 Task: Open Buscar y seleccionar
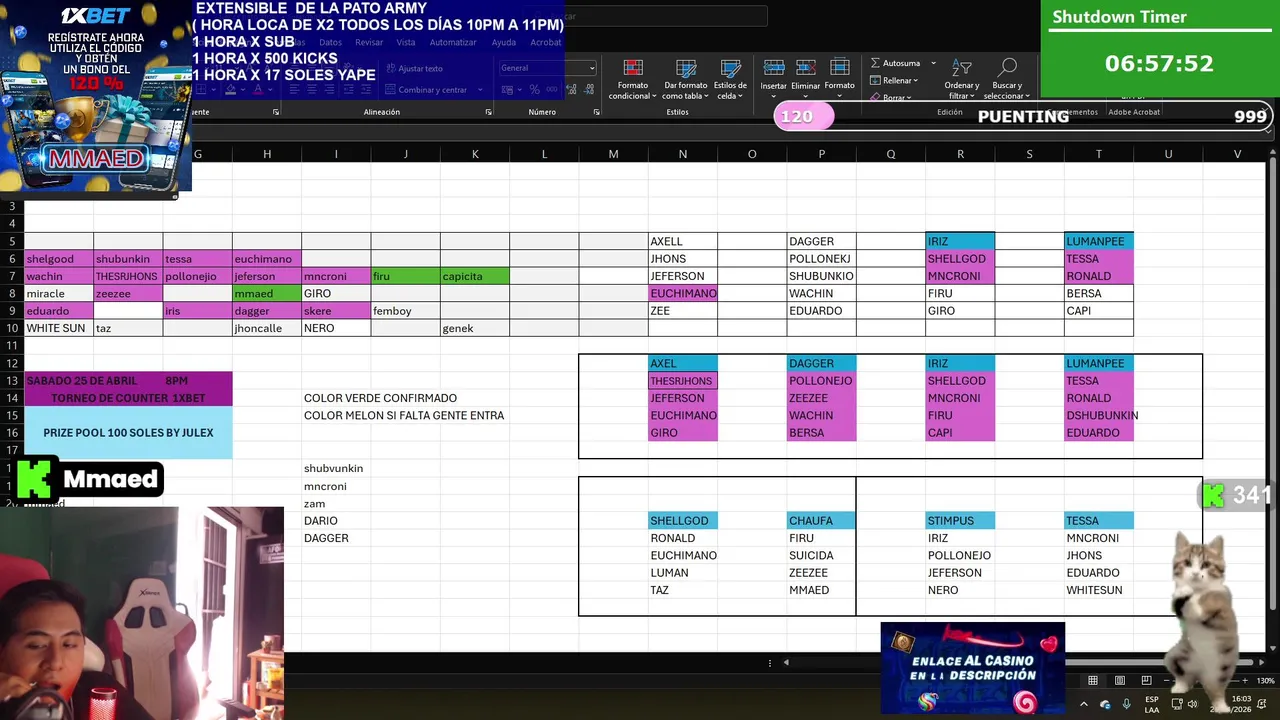(x=1007, y=79)
